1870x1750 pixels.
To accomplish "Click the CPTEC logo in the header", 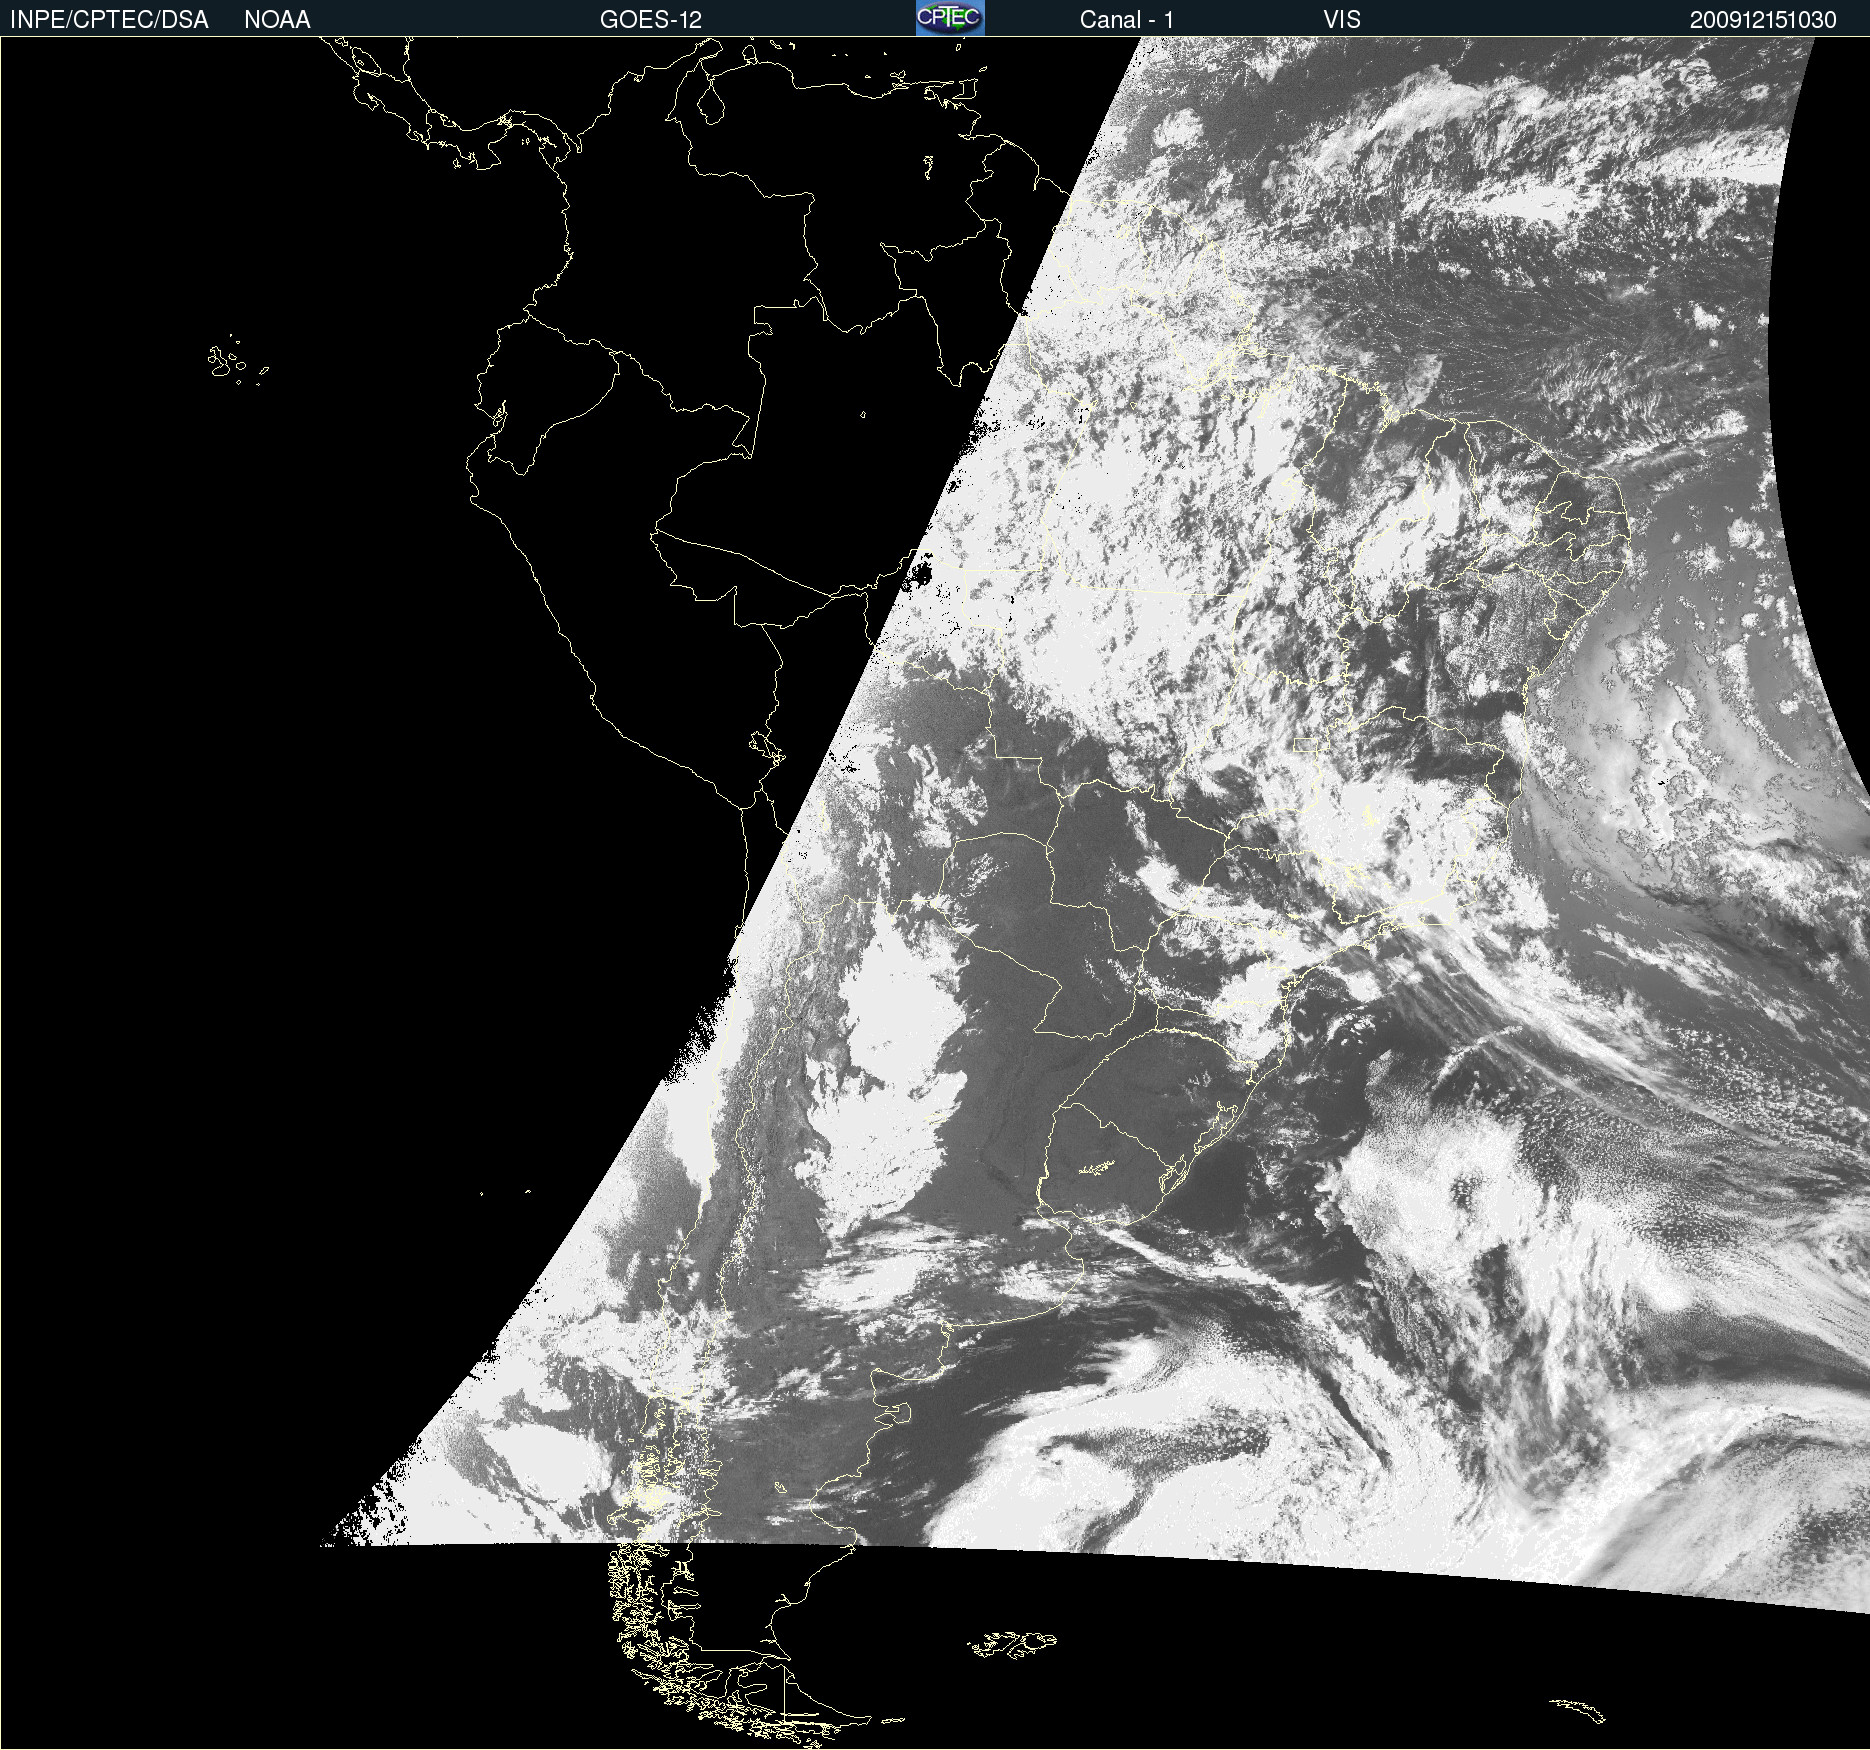I will click(950, 18).
